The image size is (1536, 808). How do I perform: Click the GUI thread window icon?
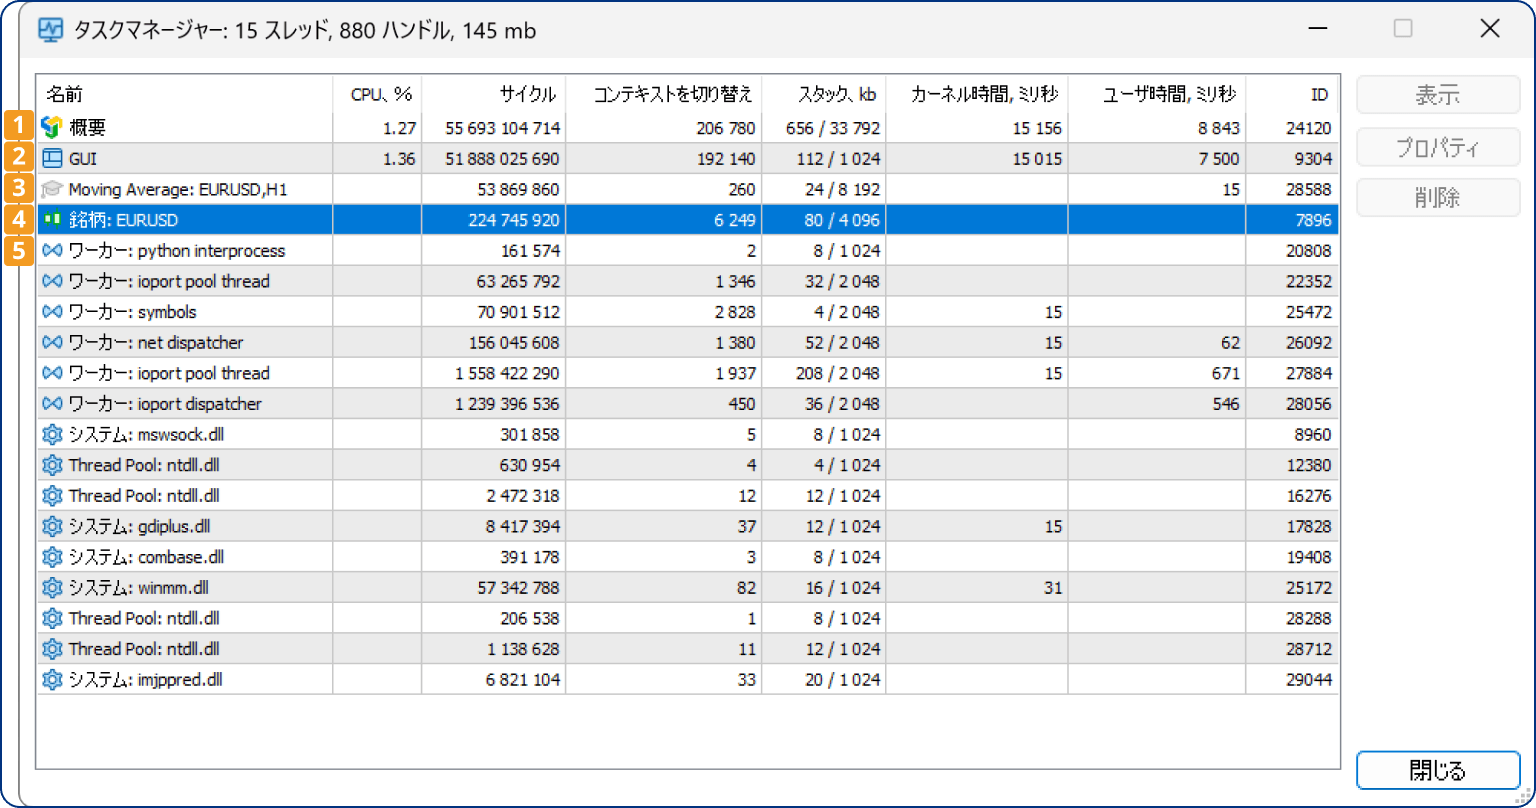tap(52, 158)
